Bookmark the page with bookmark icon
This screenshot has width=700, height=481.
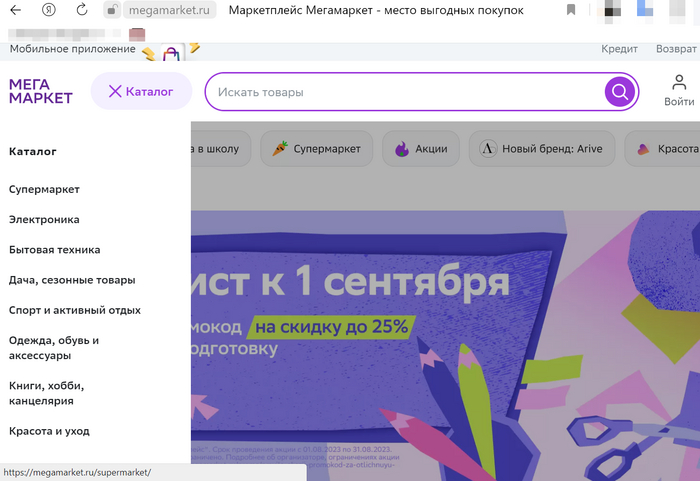pyautogui.click(x=571, y=10)
